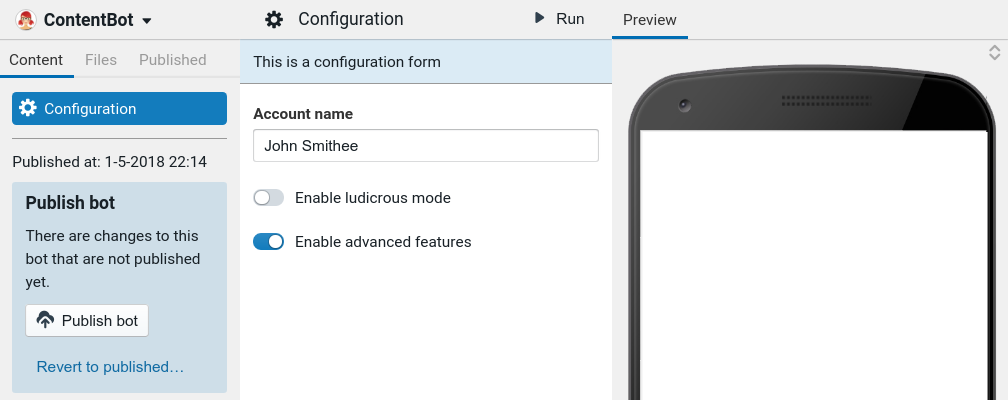
Task: Switch to the Published tab
Action: (x=173, y=60)
